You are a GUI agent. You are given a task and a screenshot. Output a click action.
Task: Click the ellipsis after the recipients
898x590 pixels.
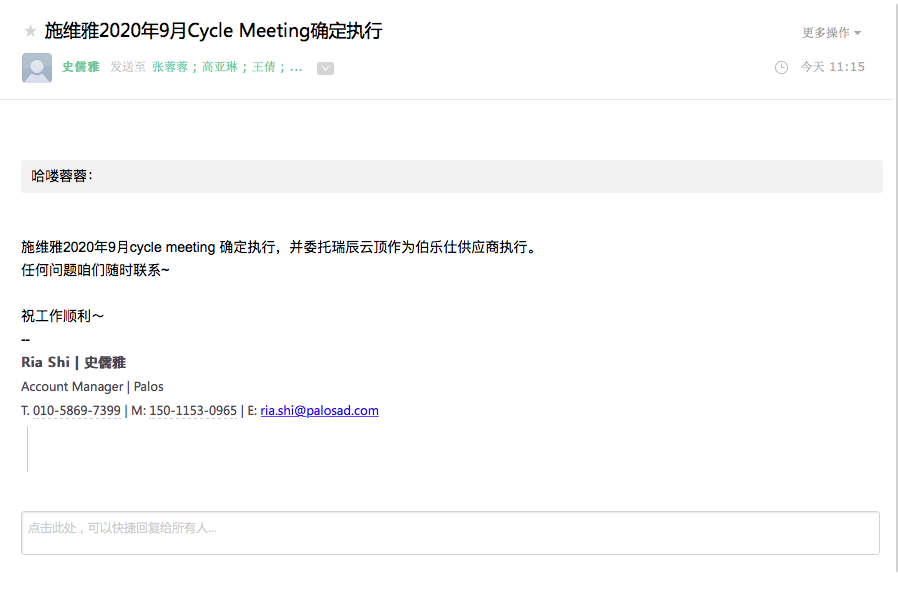tap(296, 67)
